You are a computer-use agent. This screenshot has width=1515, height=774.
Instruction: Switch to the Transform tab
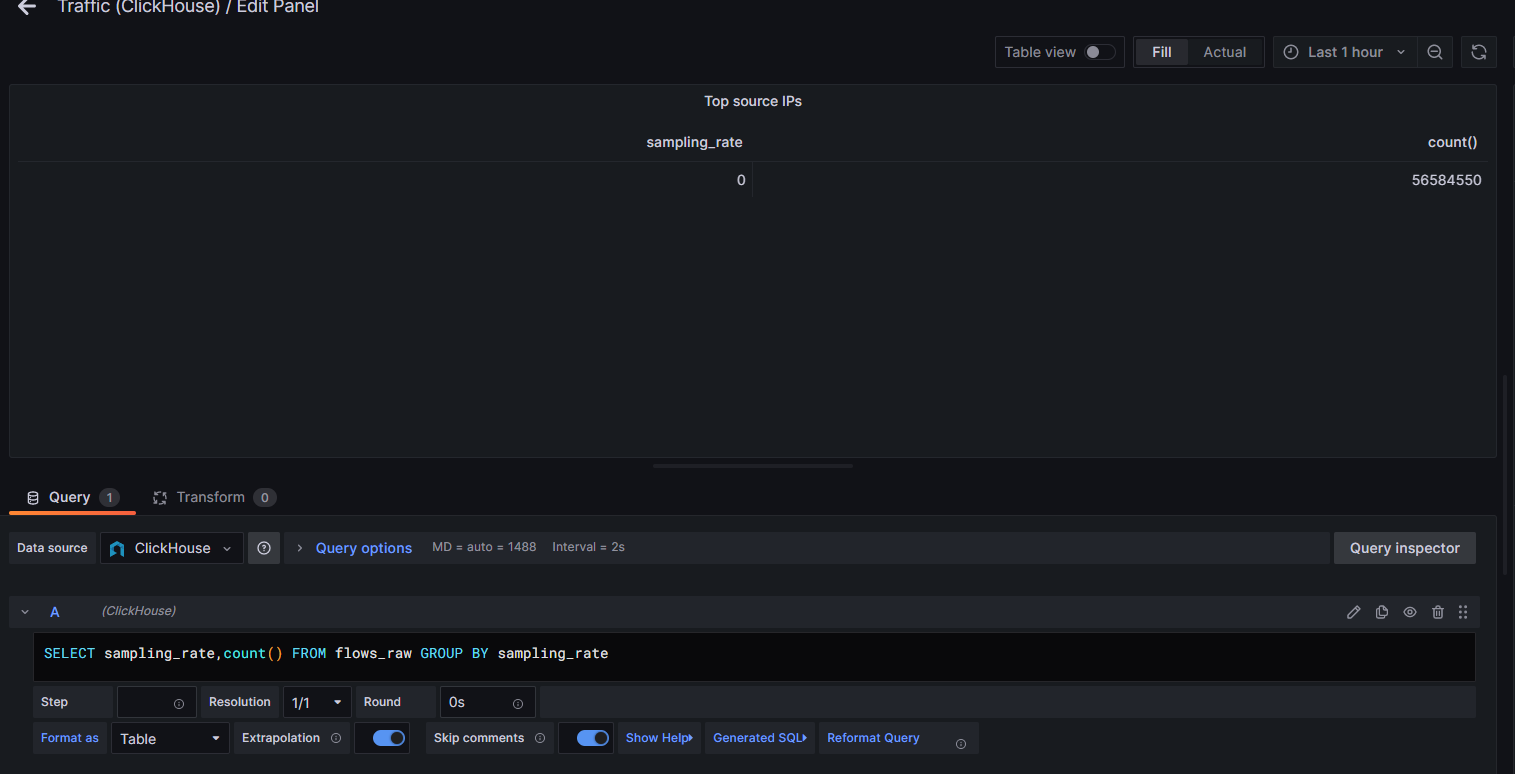[x=211, y=497]
